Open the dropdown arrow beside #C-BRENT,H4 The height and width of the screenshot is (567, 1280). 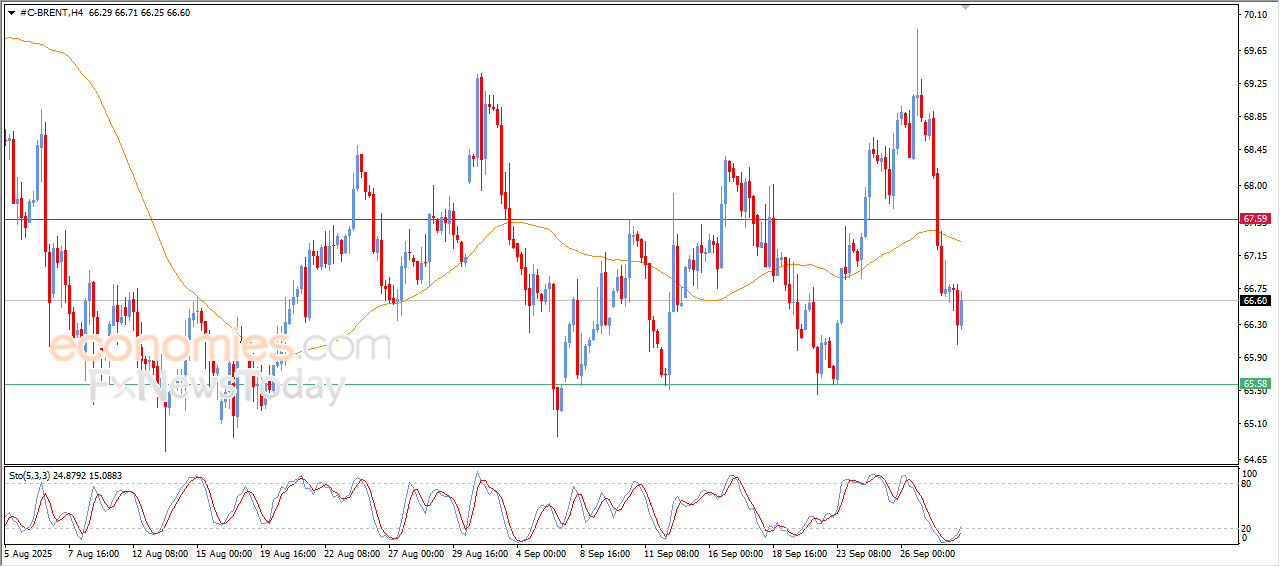tap(11, 12)
